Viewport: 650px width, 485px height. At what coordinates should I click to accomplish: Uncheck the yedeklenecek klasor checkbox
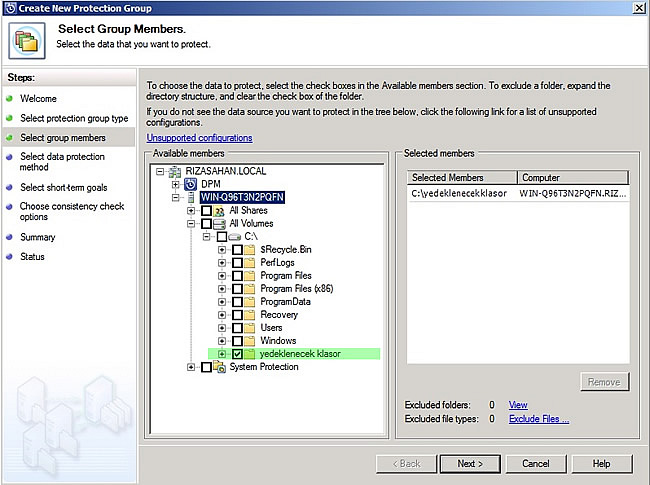coord(237,354)
